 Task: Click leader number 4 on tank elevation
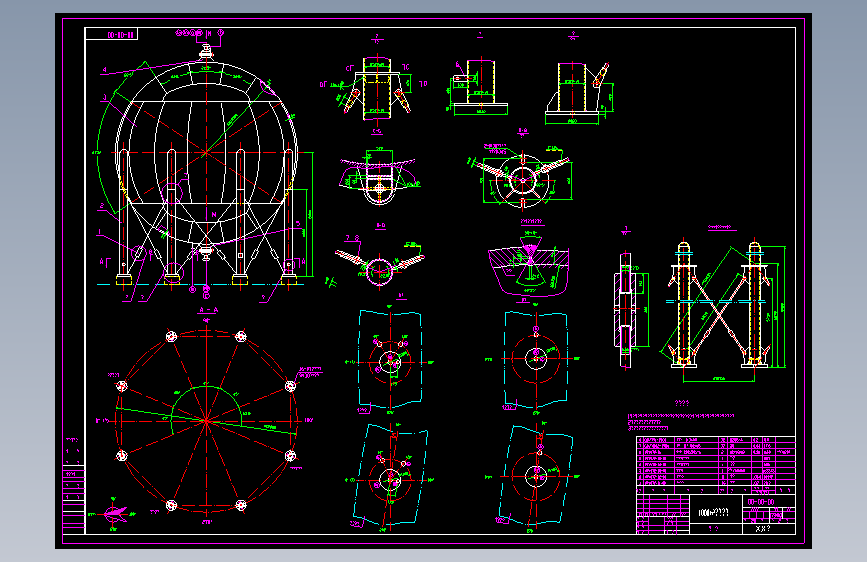click(x=105, y=70)
